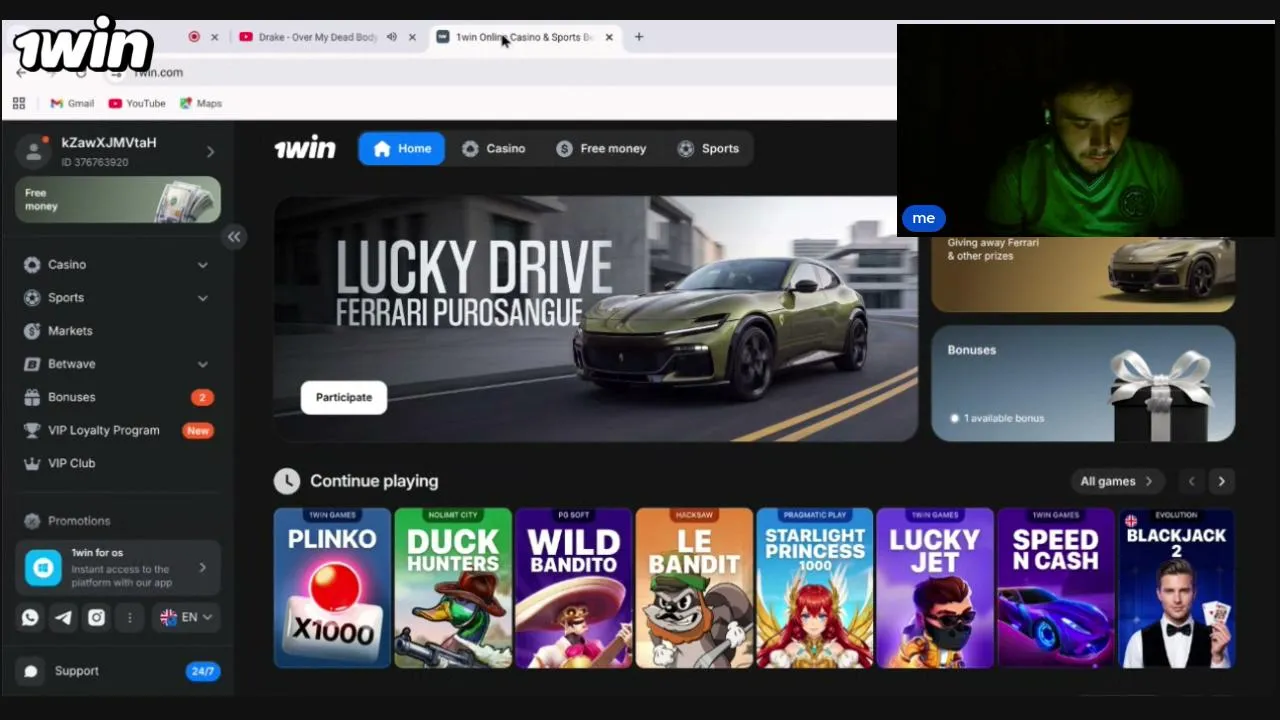Viewport: 1280px width, 720px height.
Task: Open the Chrome apps grid icon
Action: pos(19,103)
